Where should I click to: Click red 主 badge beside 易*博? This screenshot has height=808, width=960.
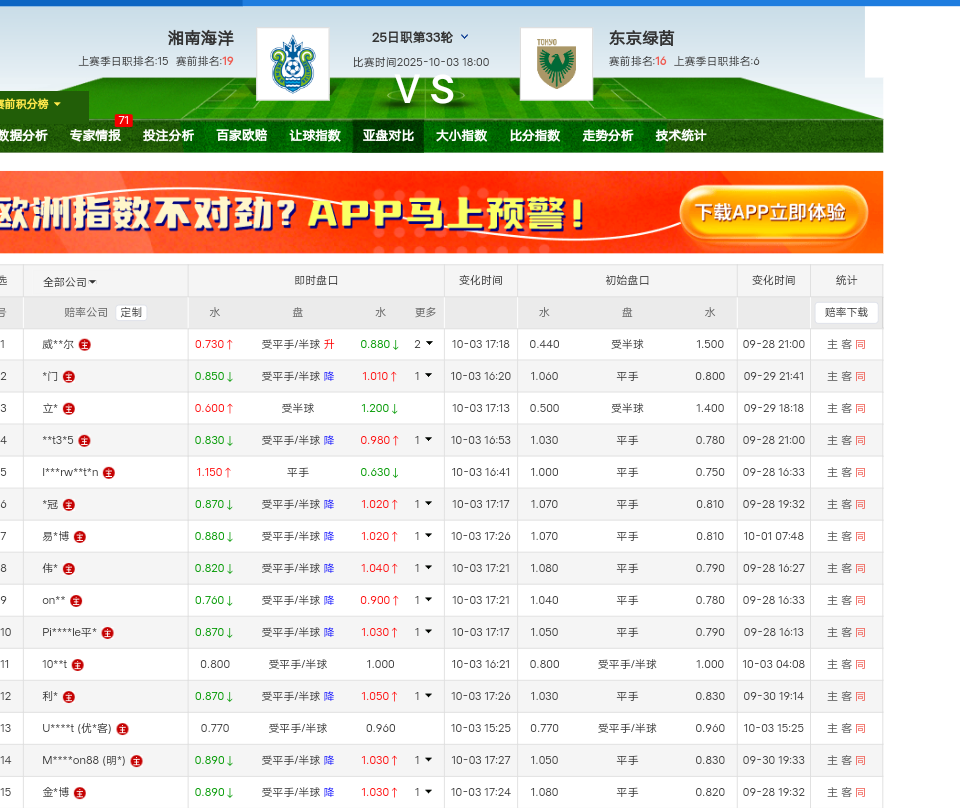(80, 536)
